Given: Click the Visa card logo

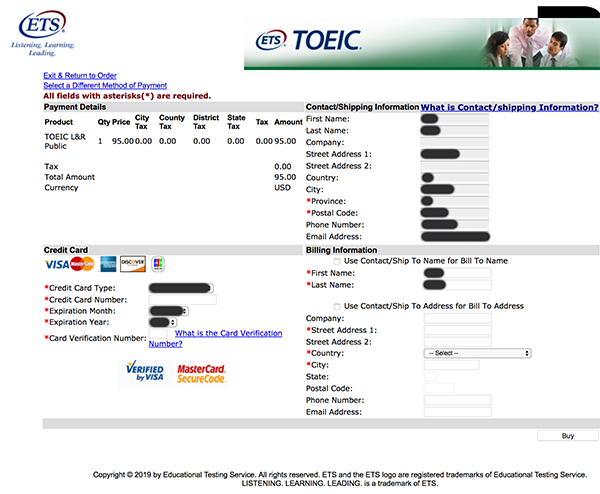Looking at the screenshot, I should pos(57,264).
